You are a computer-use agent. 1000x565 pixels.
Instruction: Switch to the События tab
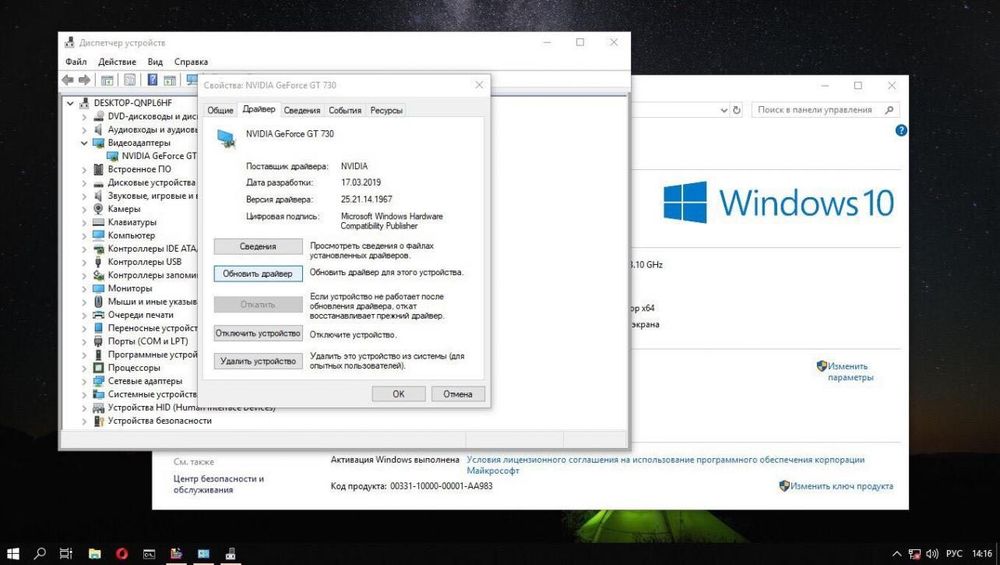point(345,110)
